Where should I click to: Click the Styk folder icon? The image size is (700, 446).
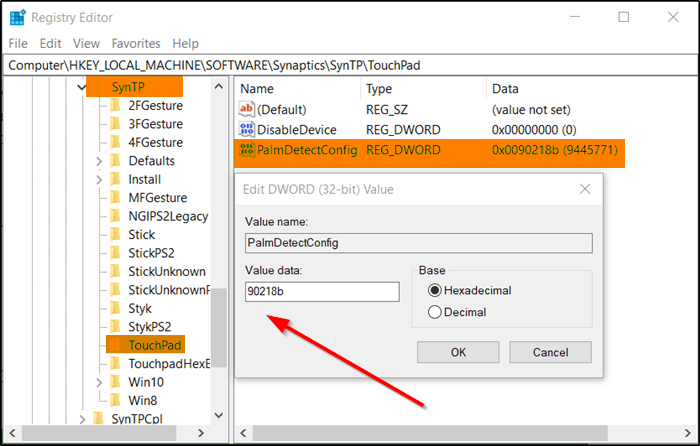tap(115, 308)
